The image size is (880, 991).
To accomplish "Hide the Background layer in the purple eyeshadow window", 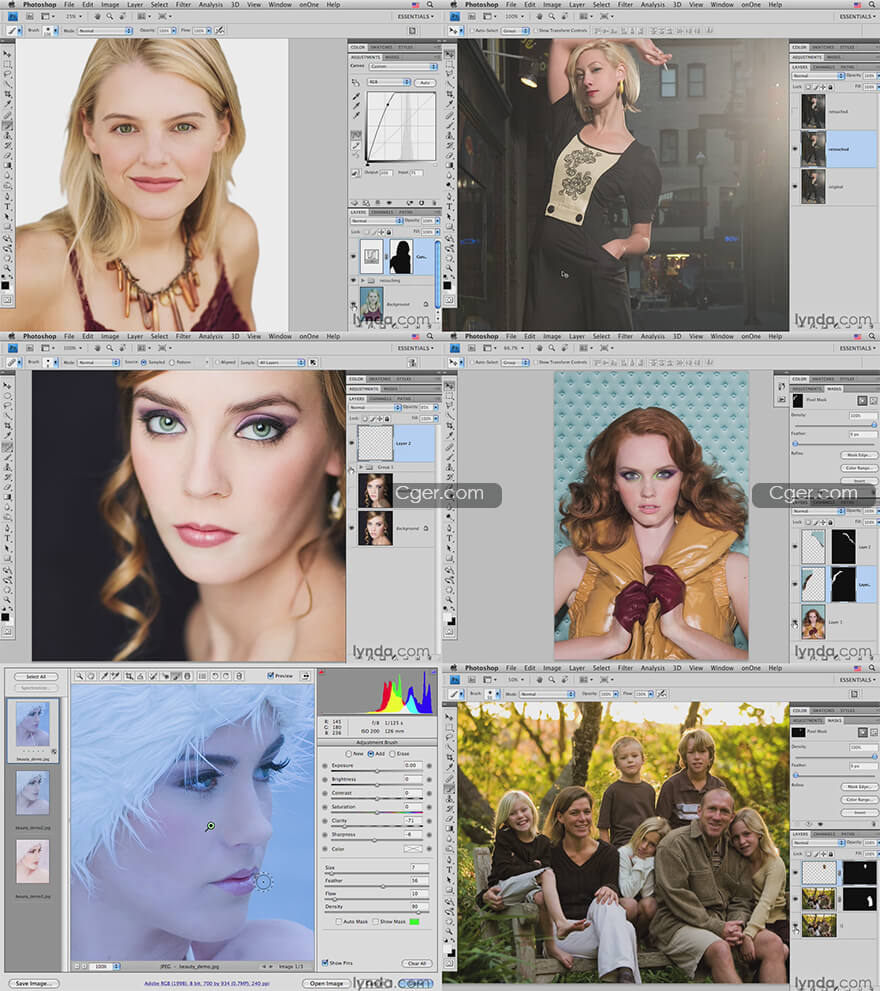I will coord(351,528).
